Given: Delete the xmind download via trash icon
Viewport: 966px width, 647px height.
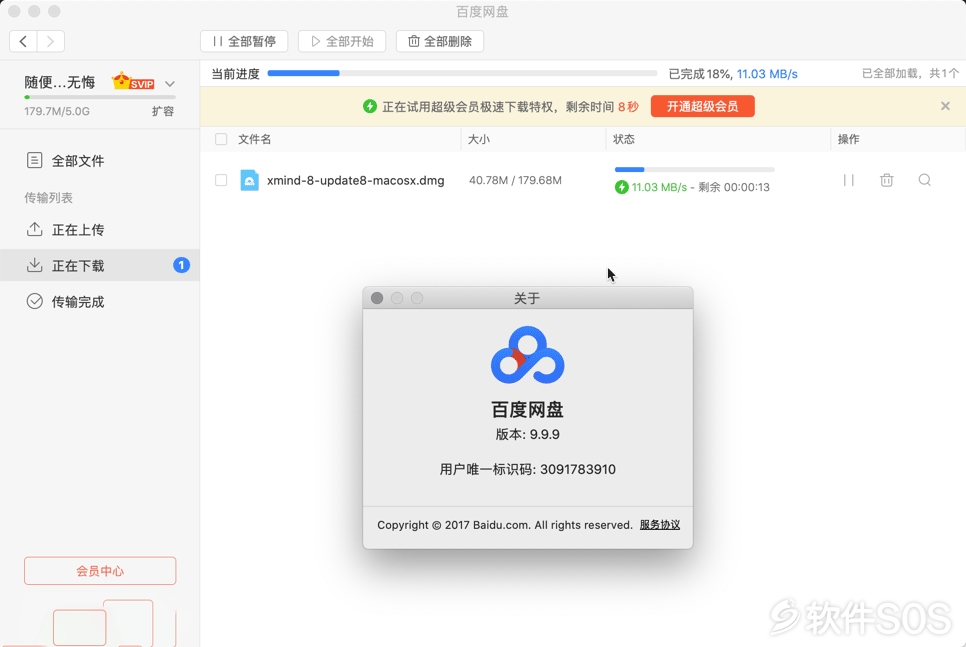Looking at the screenshot, I should [887, 180].
